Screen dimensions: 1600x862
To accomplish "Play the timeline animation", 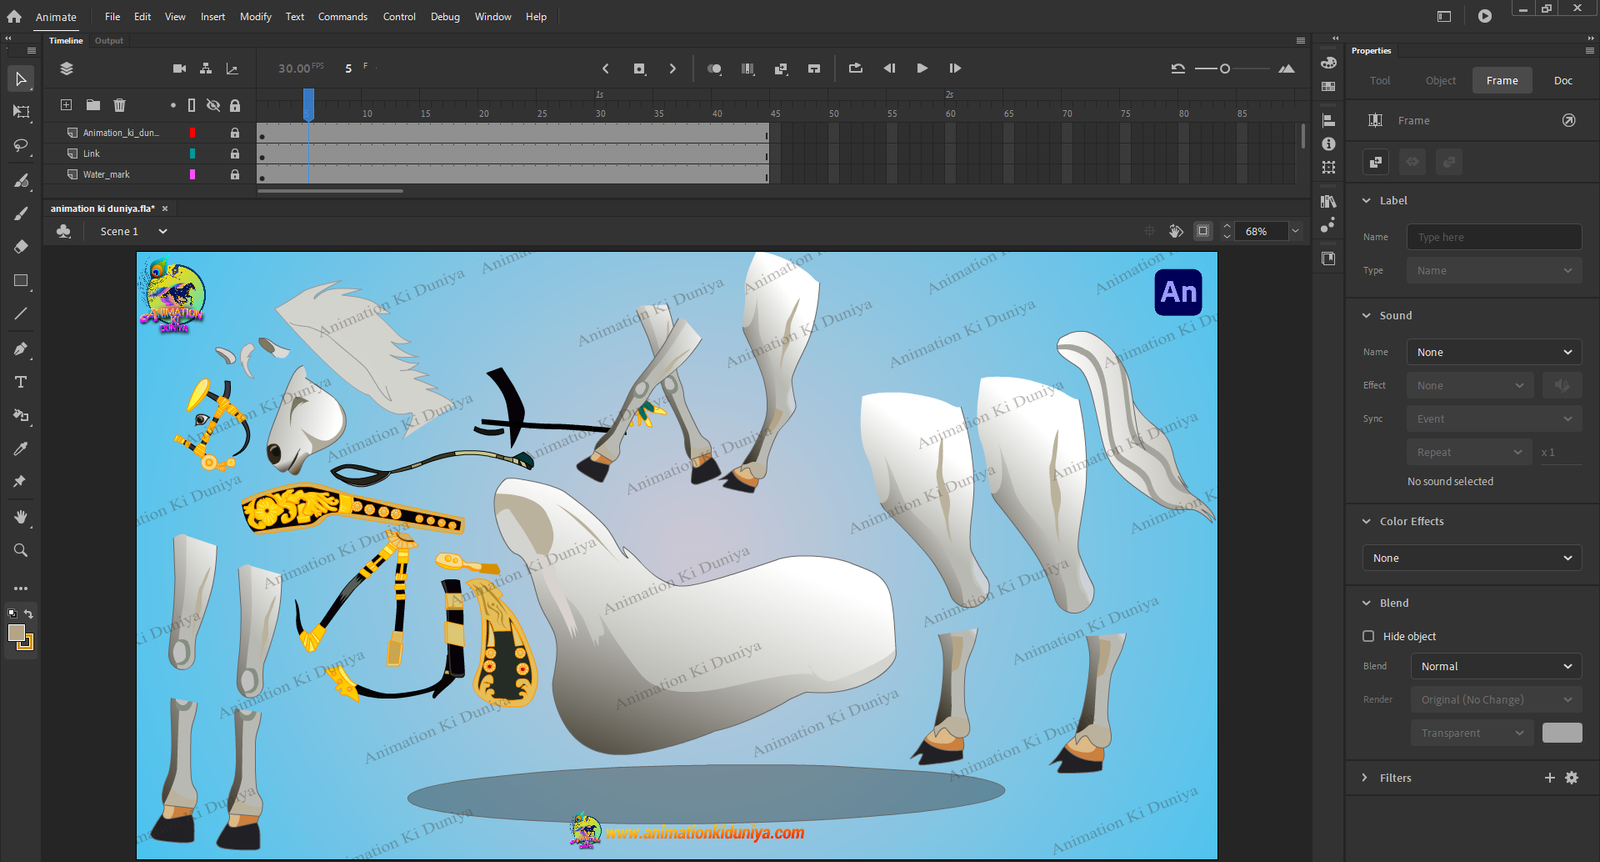I will 922,69.
